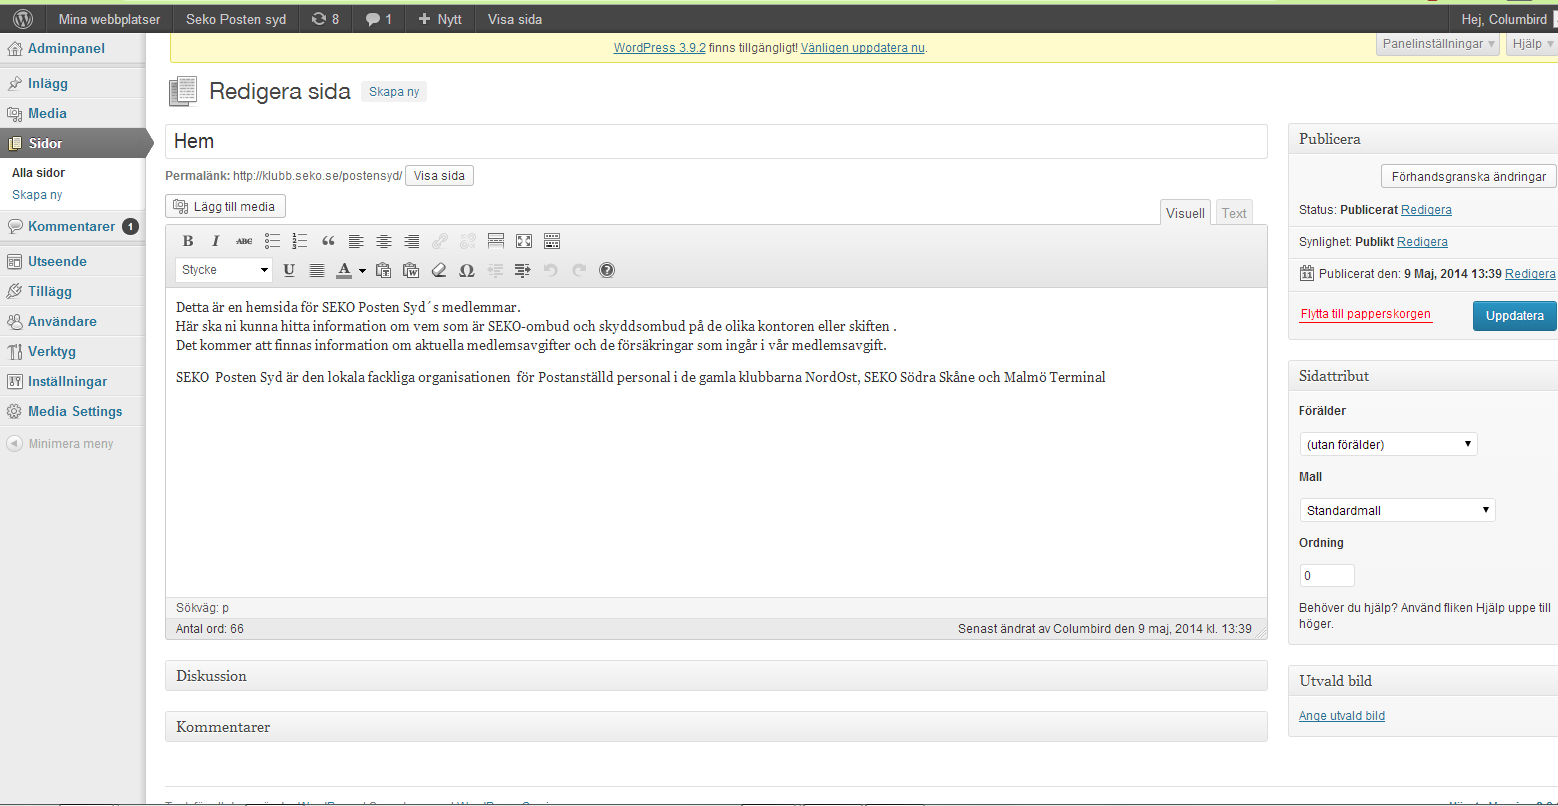
Task: Increase indent of the paragraph
Action: pyautogui.click(x=522, y=270)
